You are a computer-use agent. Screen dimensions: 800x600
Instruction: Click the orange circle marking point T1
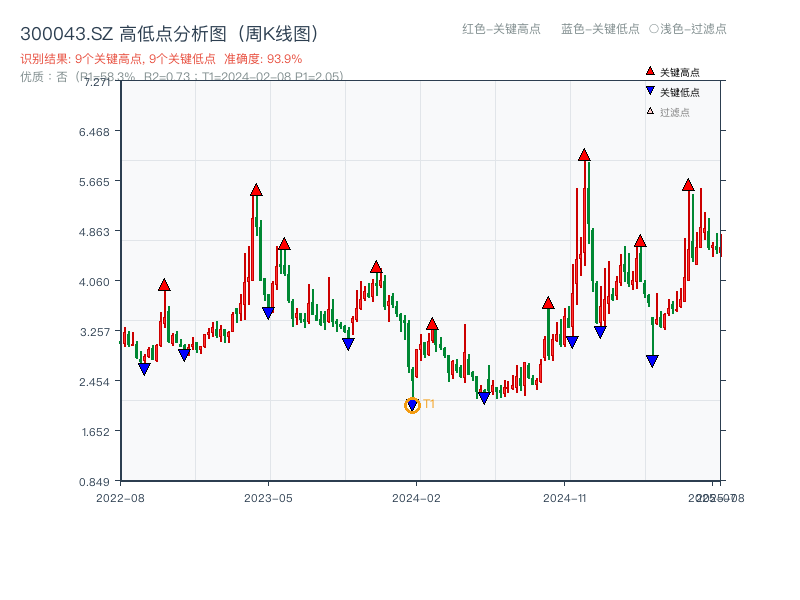pos(411,405)
